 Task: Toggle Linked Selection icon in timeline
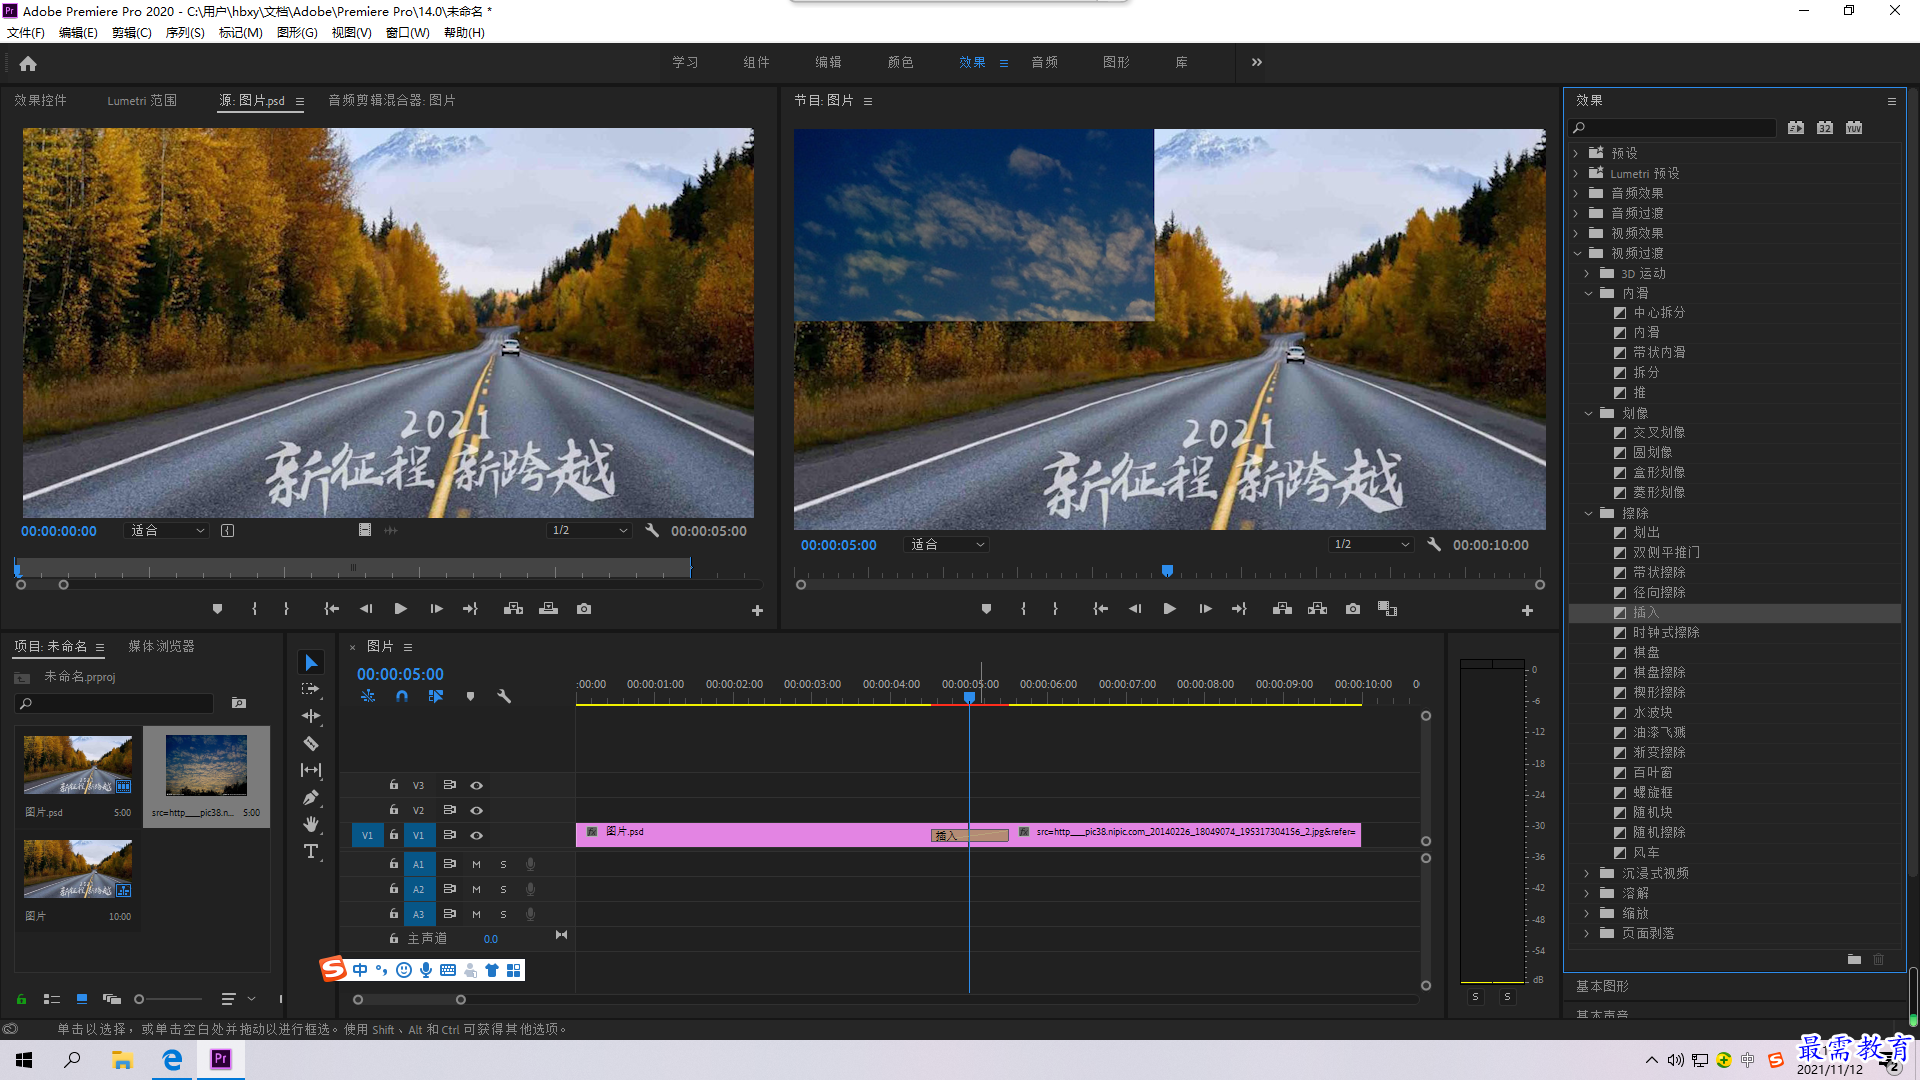[x=436, y=696]
